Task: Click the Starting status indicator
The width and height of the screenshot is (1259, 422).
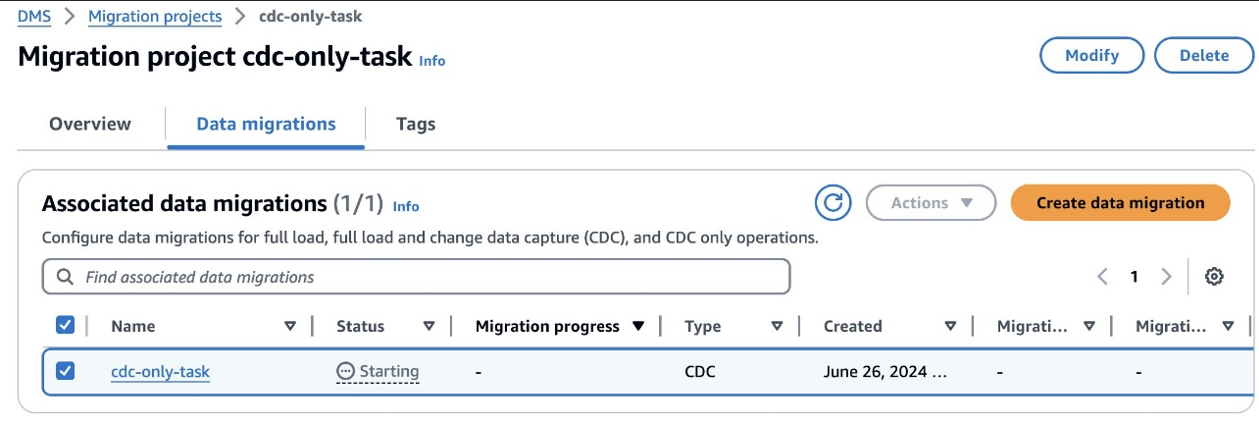Action: coord(378,372)
